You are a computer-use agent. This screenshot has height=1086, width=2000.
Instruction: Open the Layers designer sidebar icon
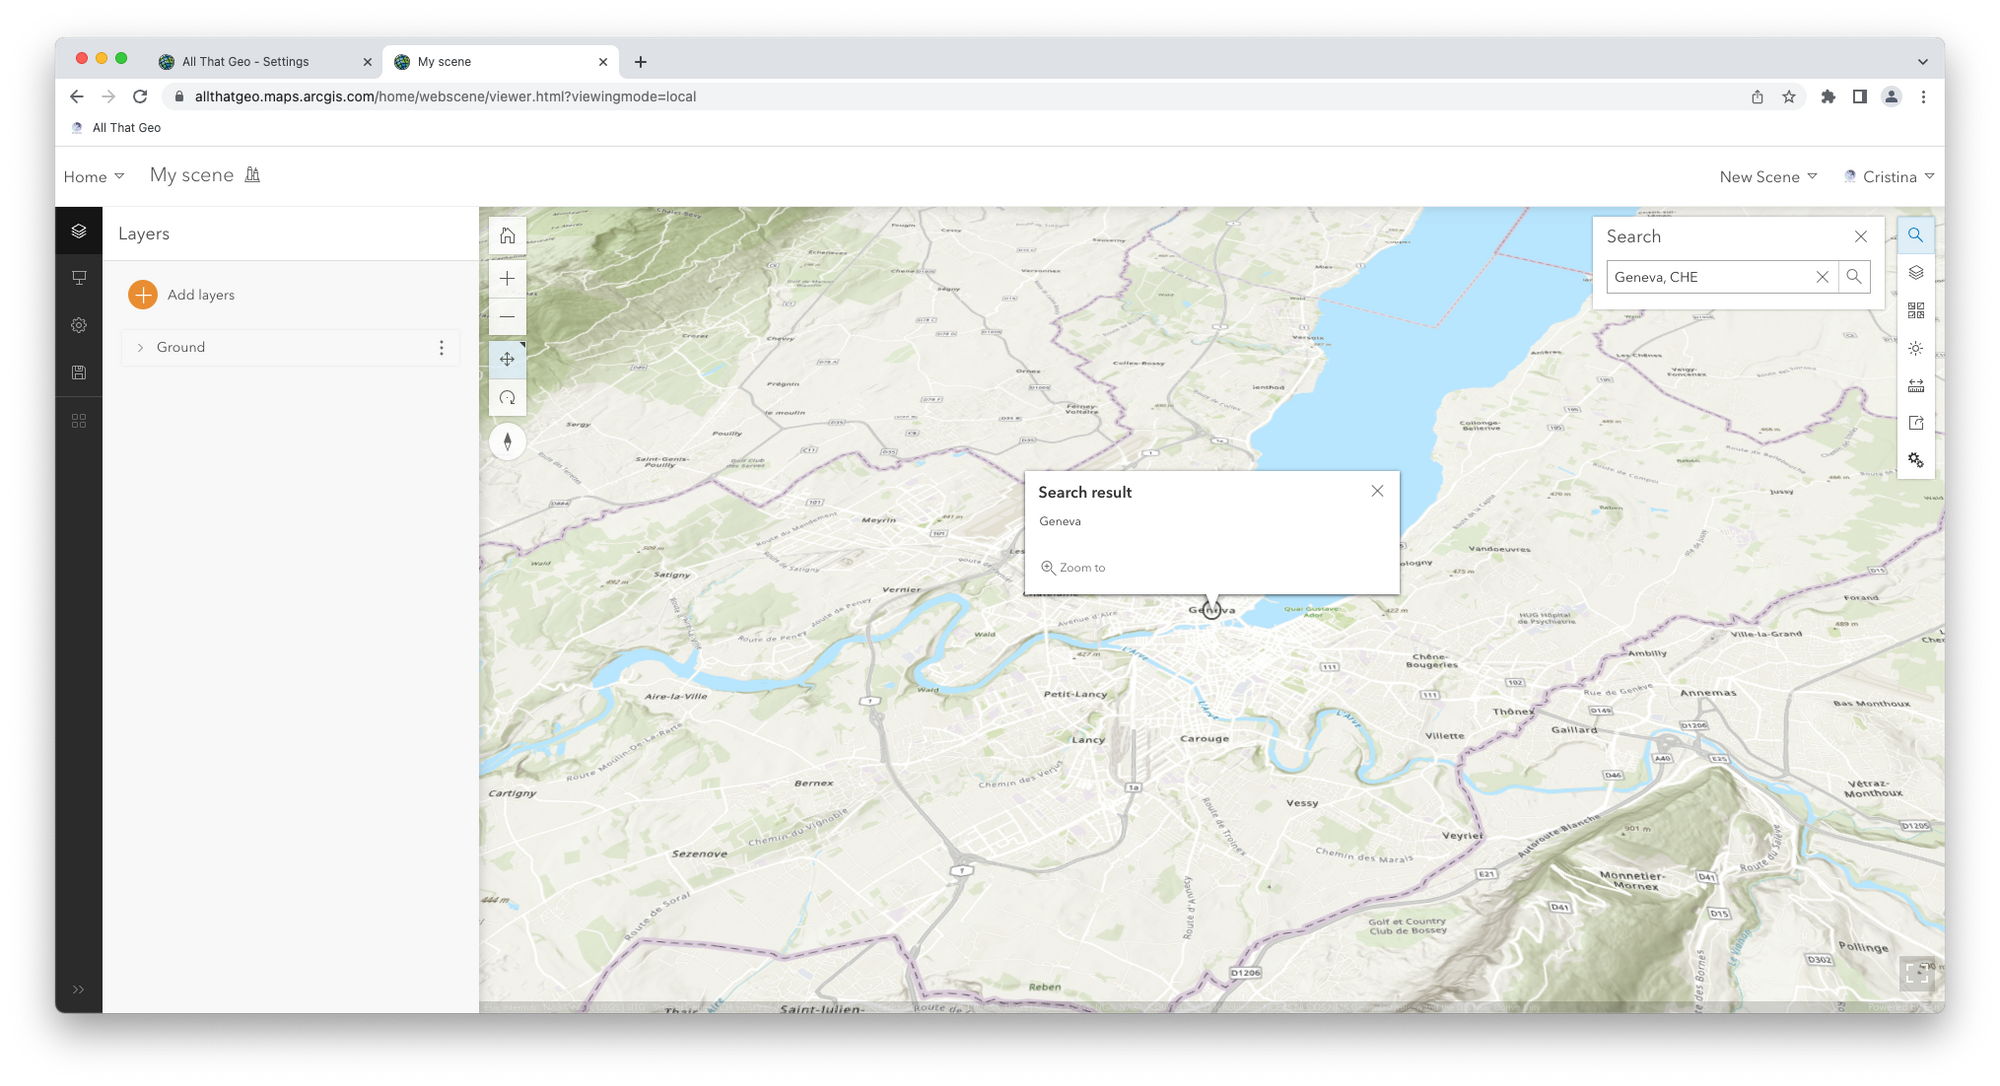(79, 231)
